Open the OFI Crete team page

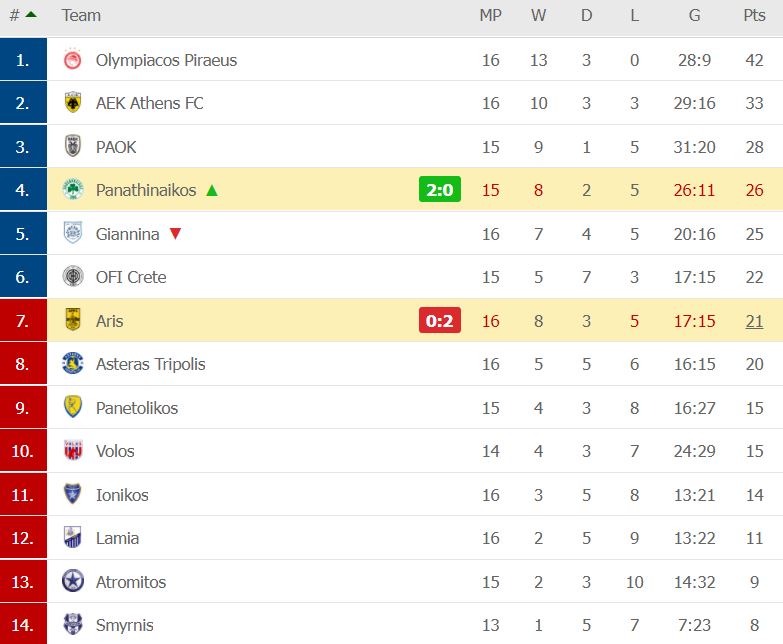point(131,277)
